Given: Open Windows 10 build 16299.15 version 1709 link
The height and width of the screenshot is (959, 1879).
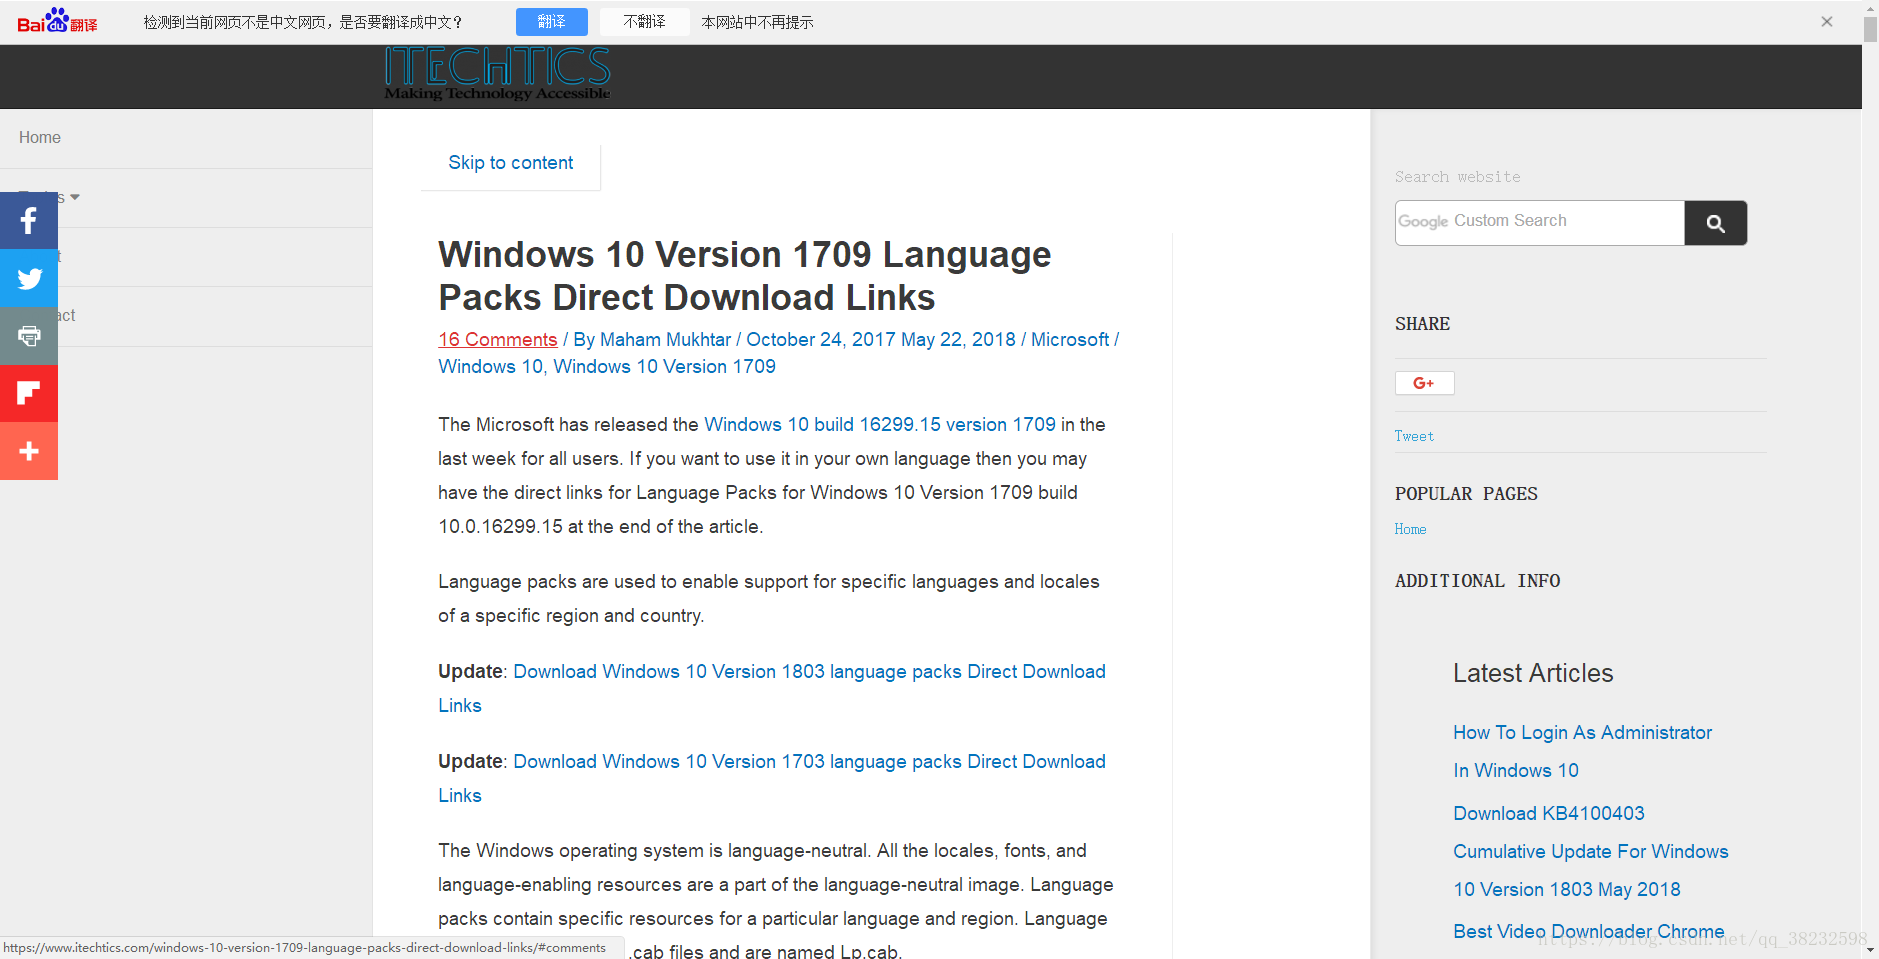Looking at the screenshot, I should tap(880, 425).
